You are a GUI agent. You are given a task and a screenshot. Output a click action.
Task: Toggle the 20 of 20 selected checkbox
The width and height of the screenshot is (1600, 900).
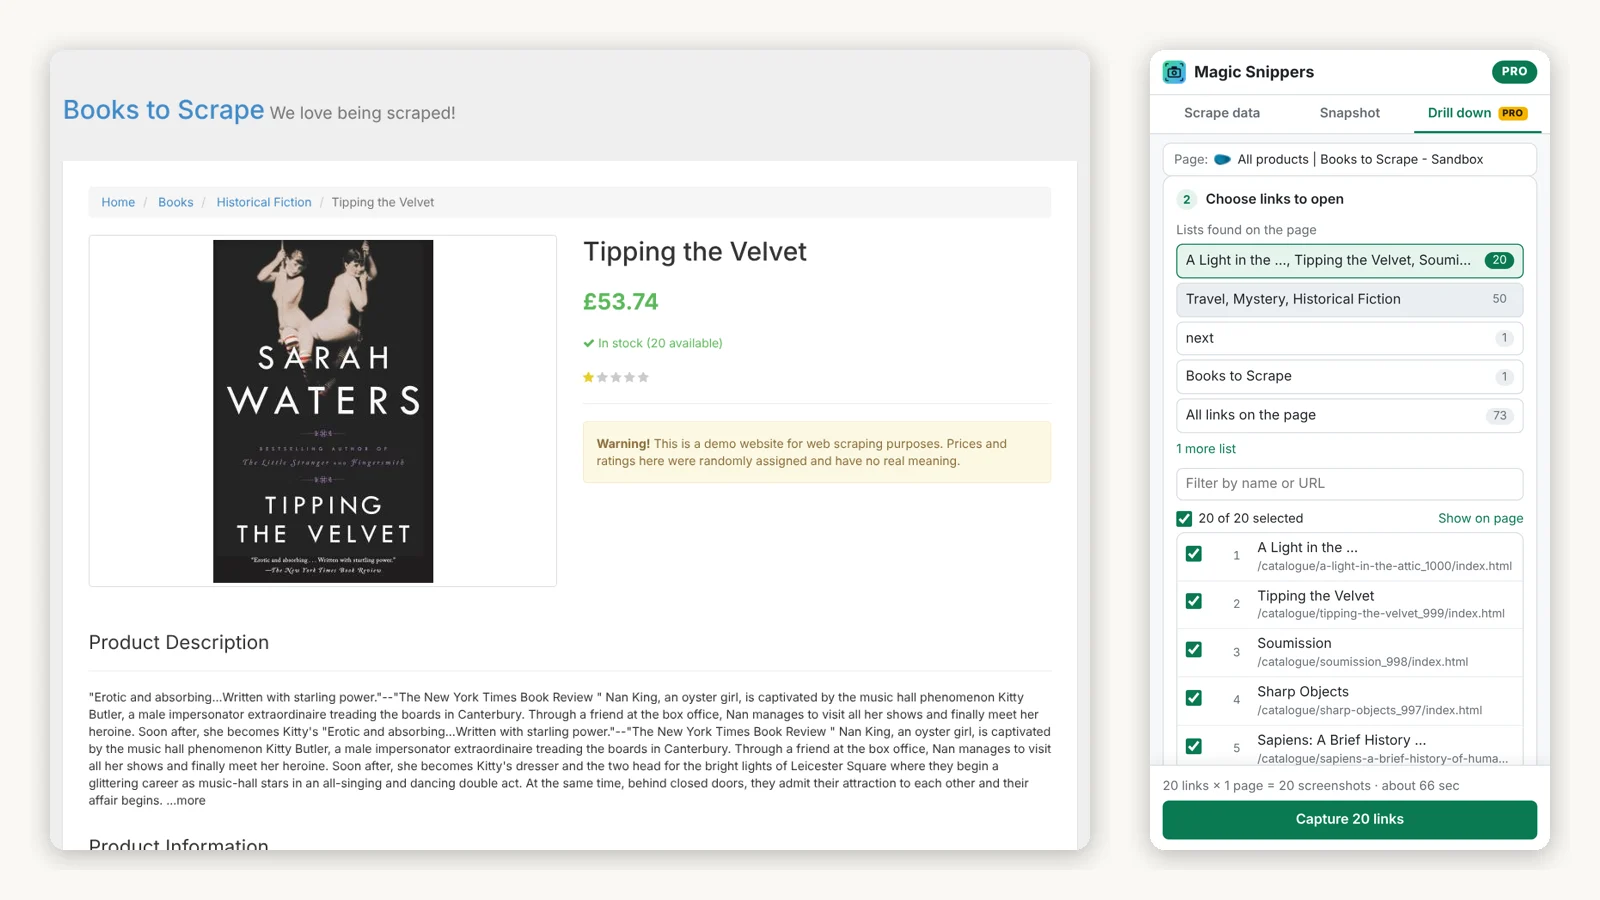[1184, 518]
